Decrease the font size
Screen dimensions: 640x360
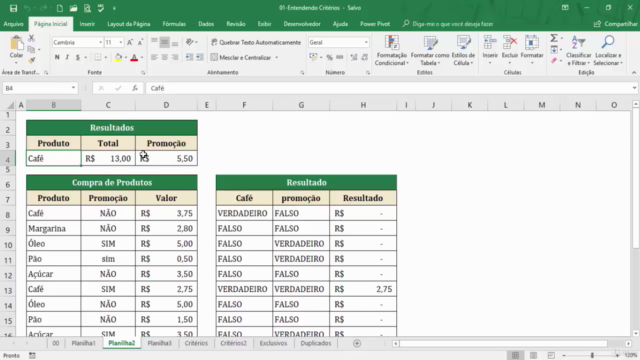(x=140, y=42)
